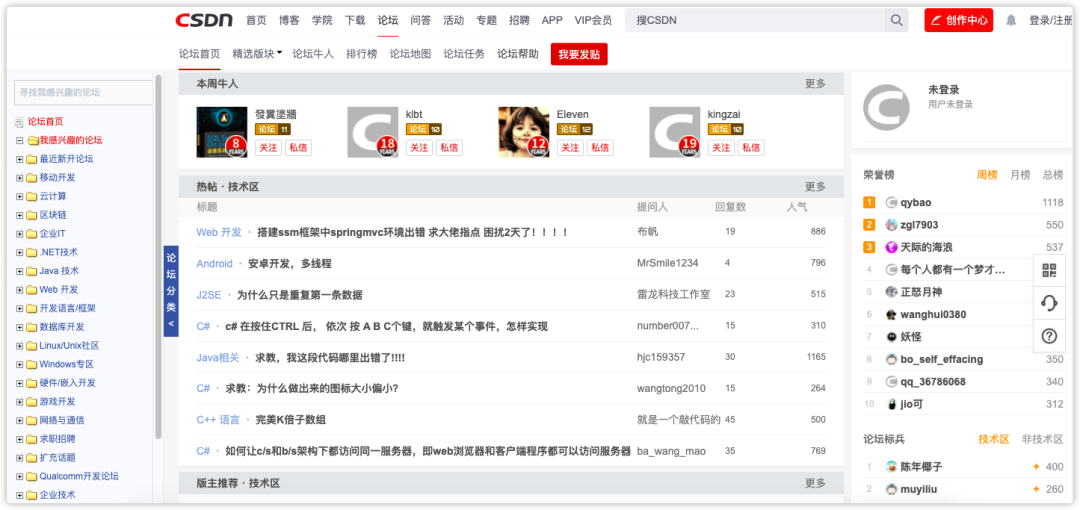Click bo_self_effacing's avatar icon
Viewport: 1080px width, 510px height.
891,359
